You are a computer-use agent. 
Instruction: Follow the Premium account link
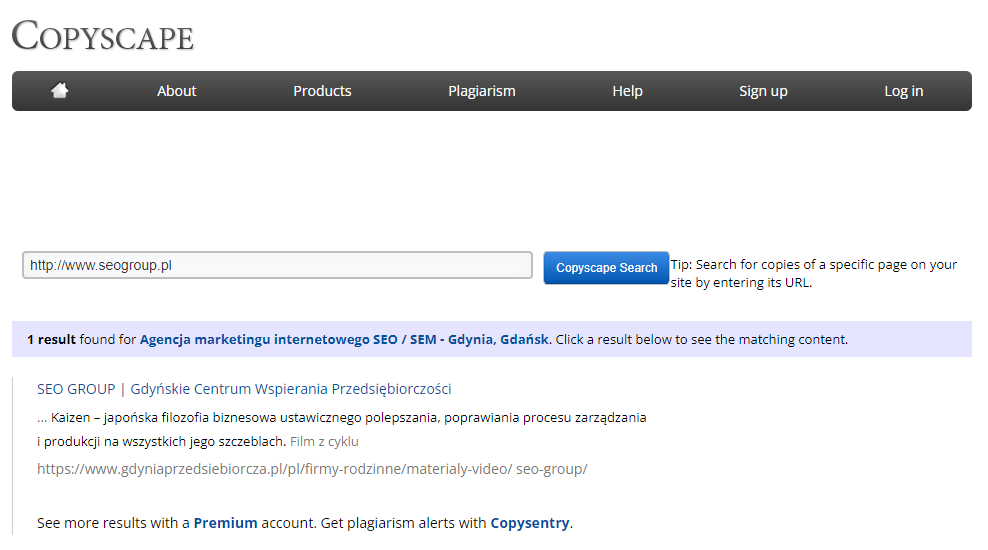pos(225,523)
